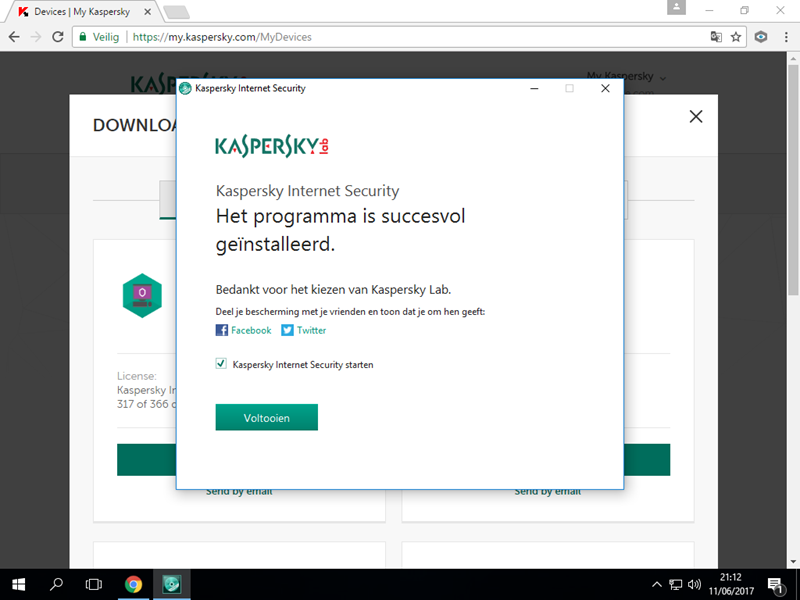This screenshot has width=800, height=600.
Task: Click the my.kaspersky.com address bar
Action: click(400, 37)
